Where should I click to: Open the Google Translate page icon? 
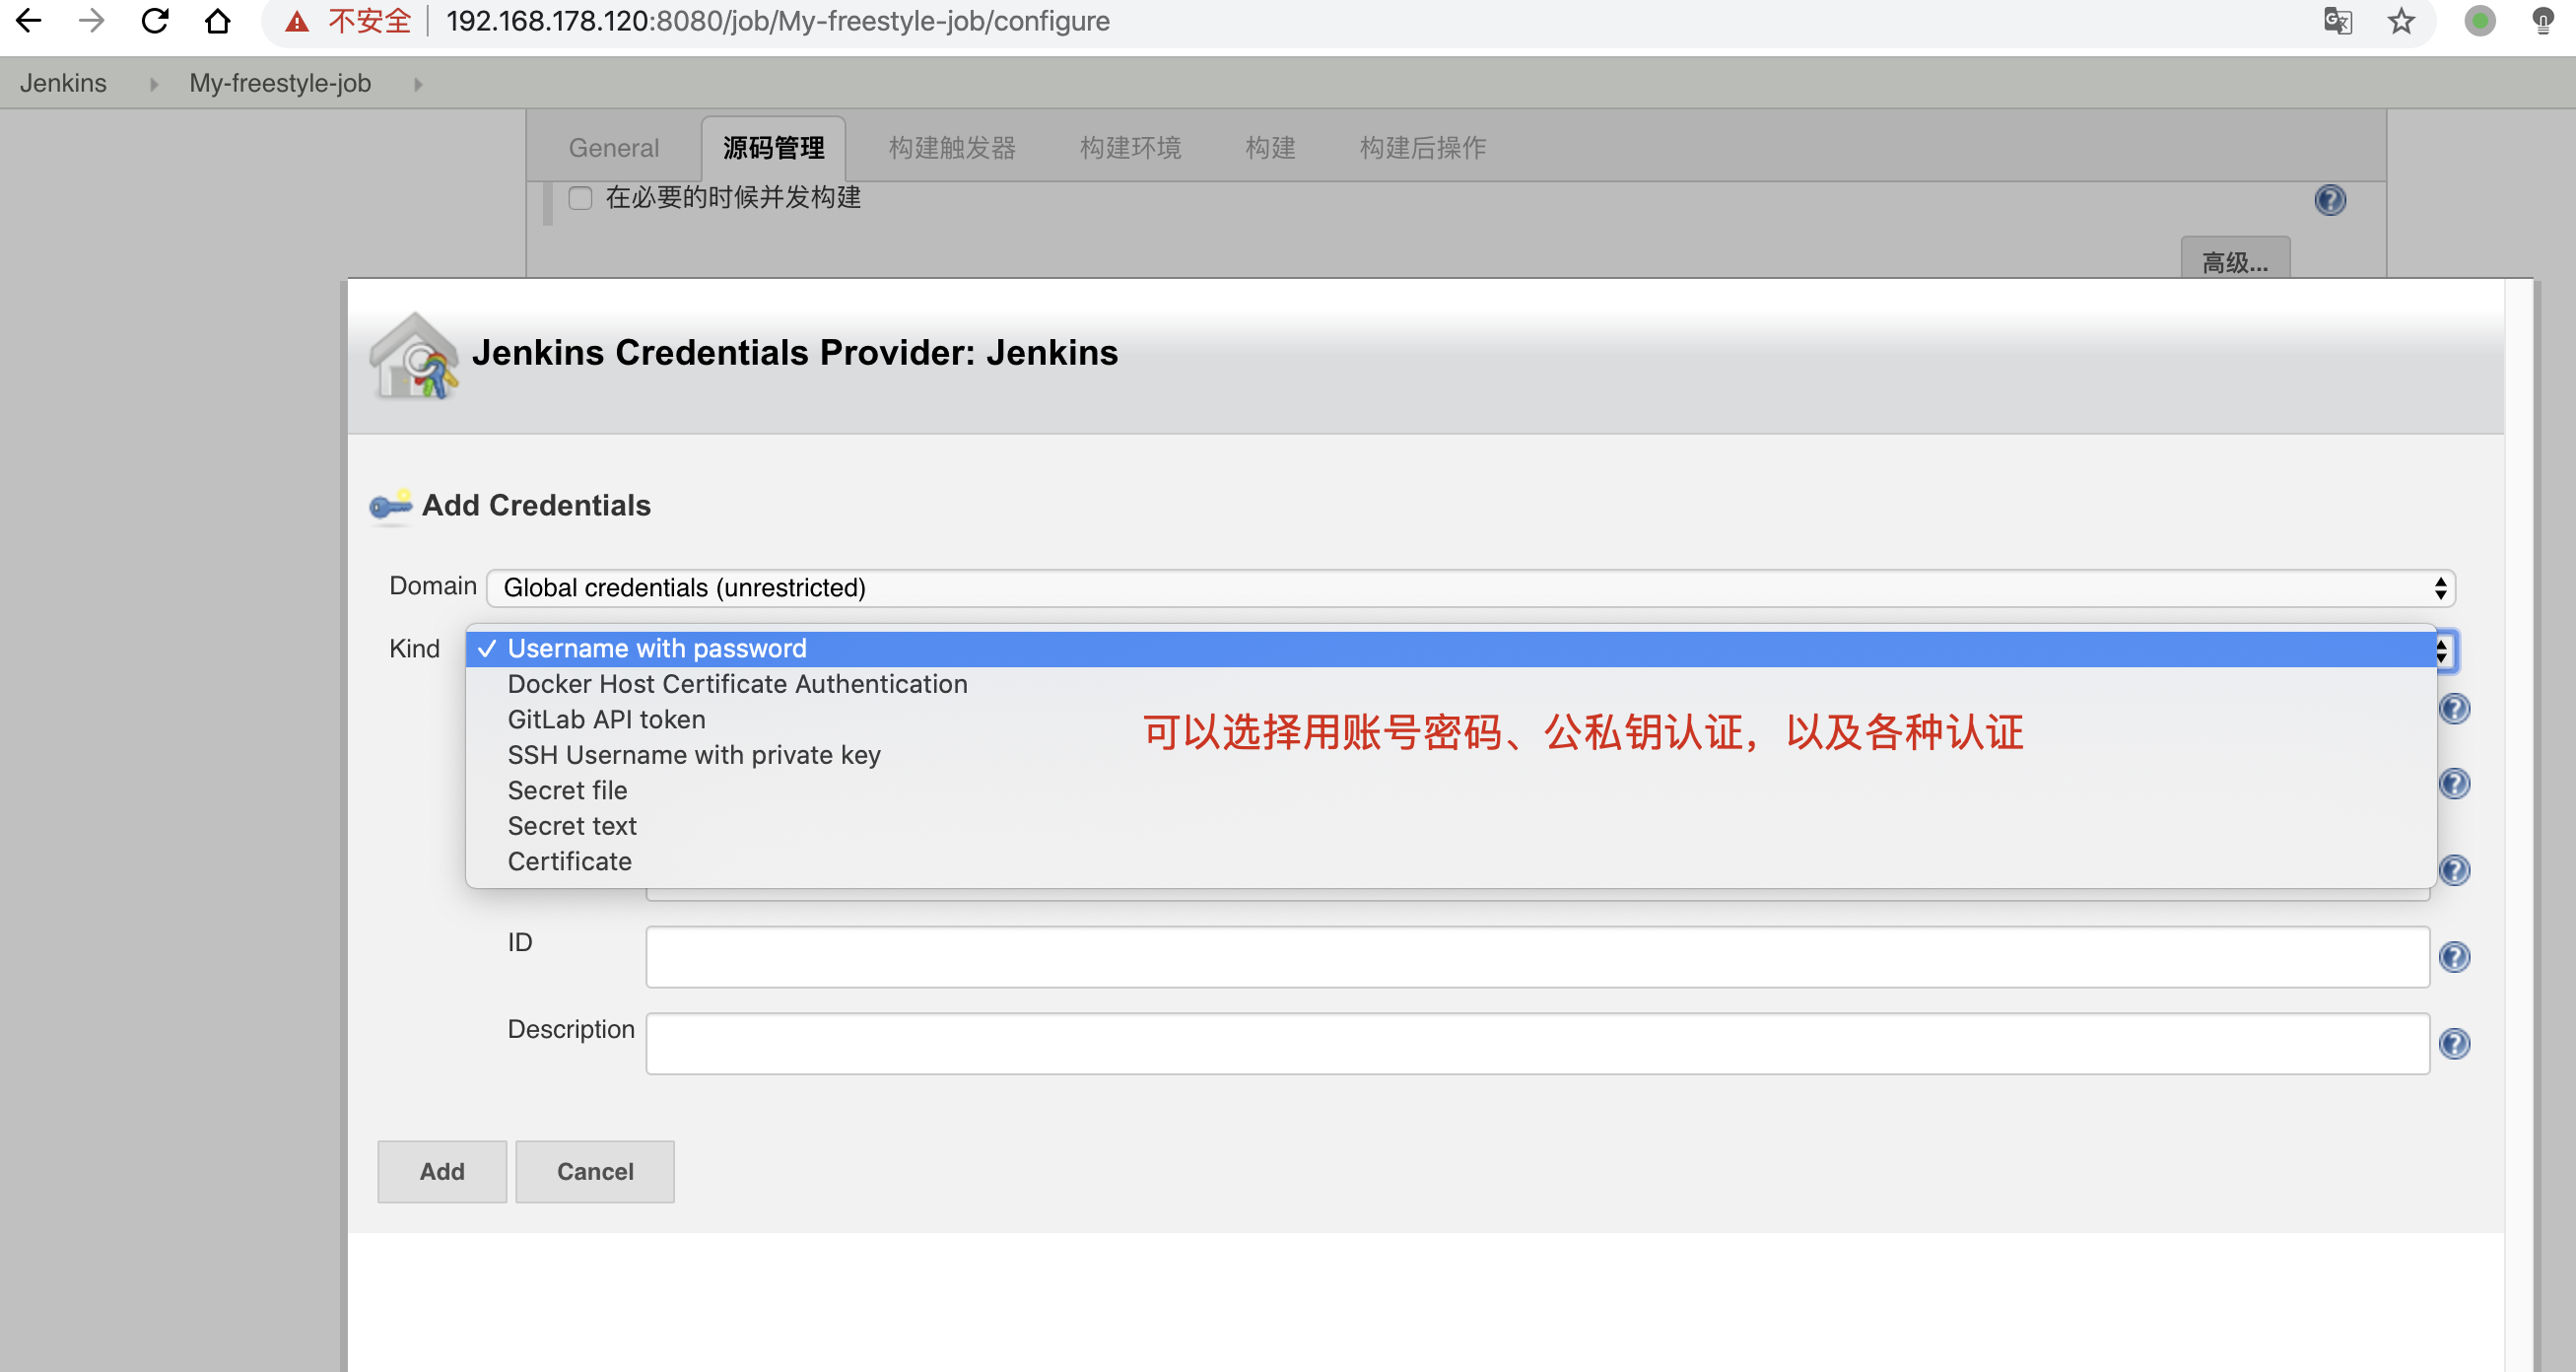click(x=2337, y=21)
